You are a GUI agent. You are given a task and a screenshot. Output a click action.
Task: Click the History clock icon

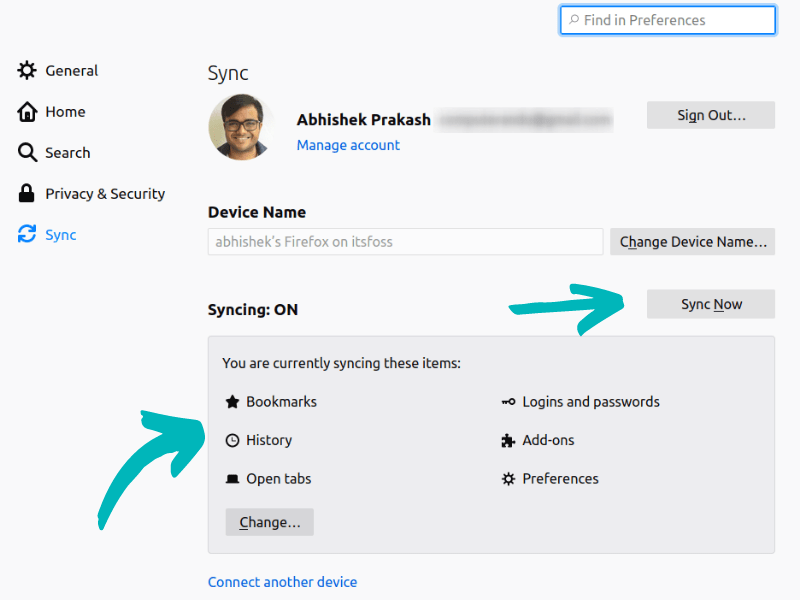(x=232, y=440)
